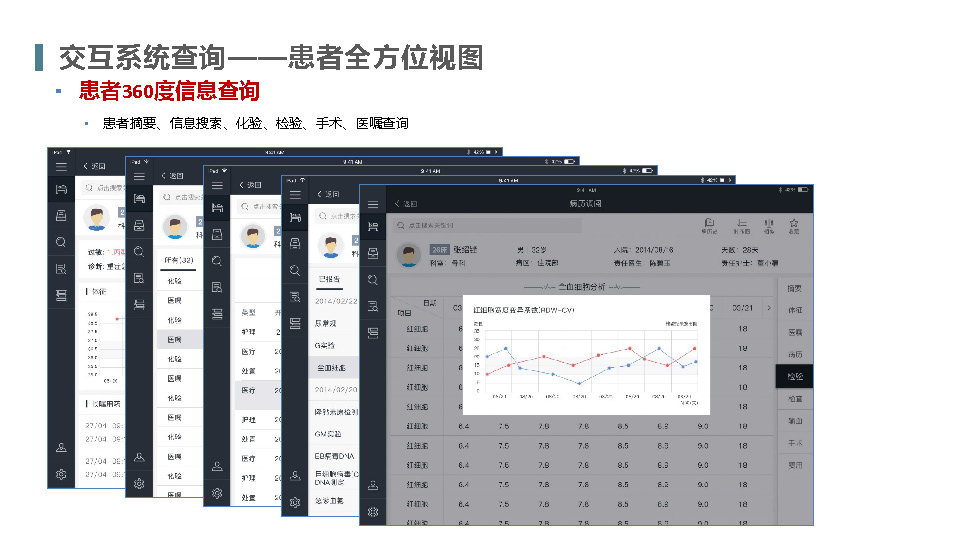Open the settings gear in front 病历视图 window
960x540 pixels.
click(x=373, y=512)
